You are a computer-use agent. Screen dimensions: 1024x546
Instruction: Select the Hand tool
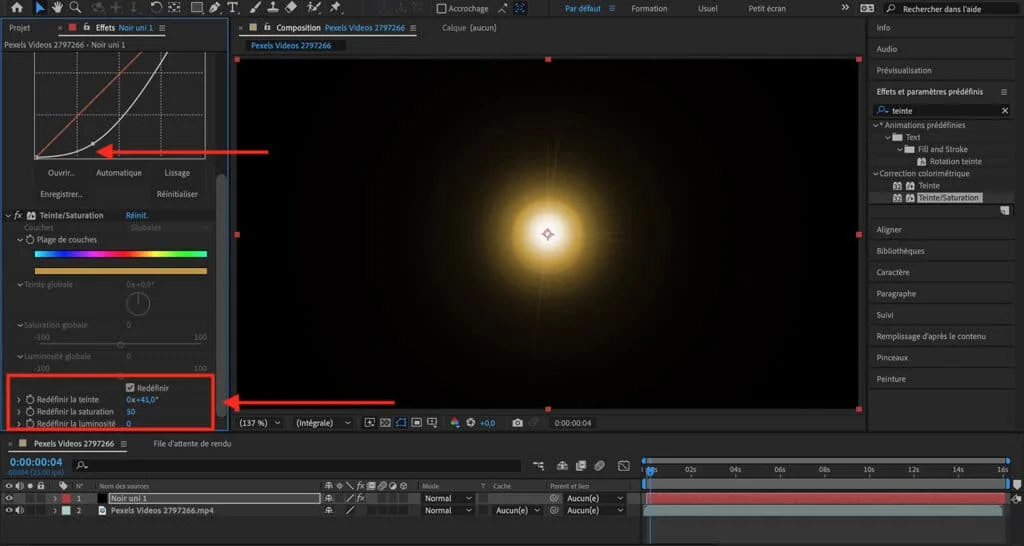coord(57,8)
